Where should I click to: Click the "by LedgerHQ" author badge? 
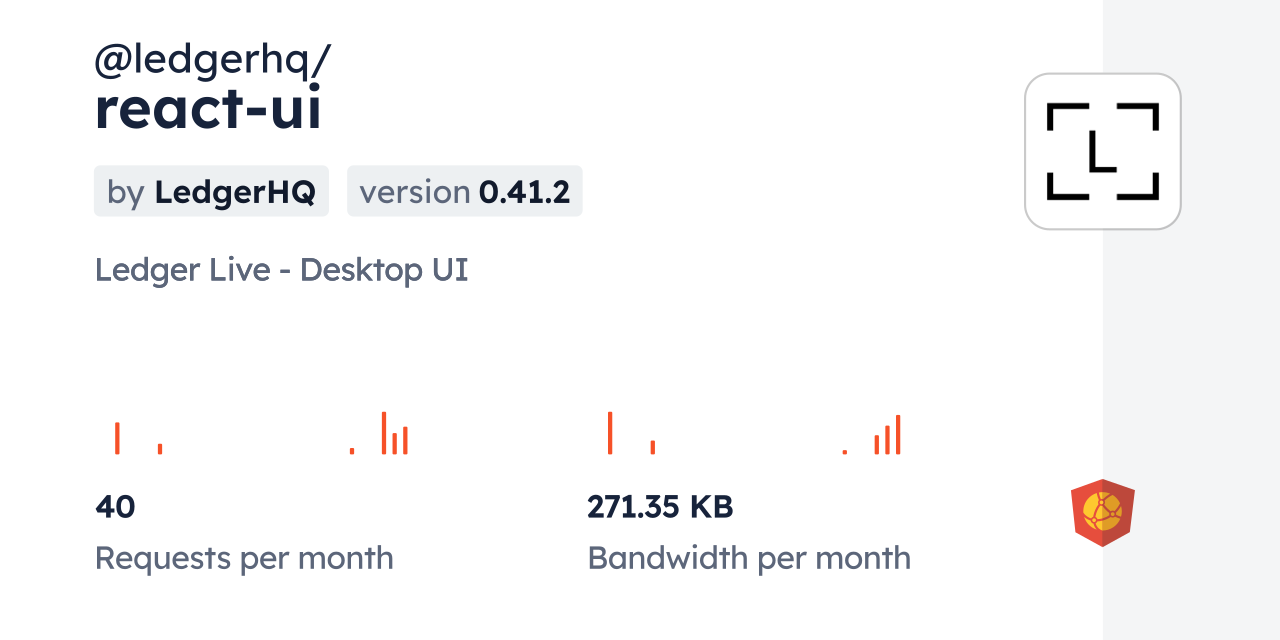click(211, 192)
